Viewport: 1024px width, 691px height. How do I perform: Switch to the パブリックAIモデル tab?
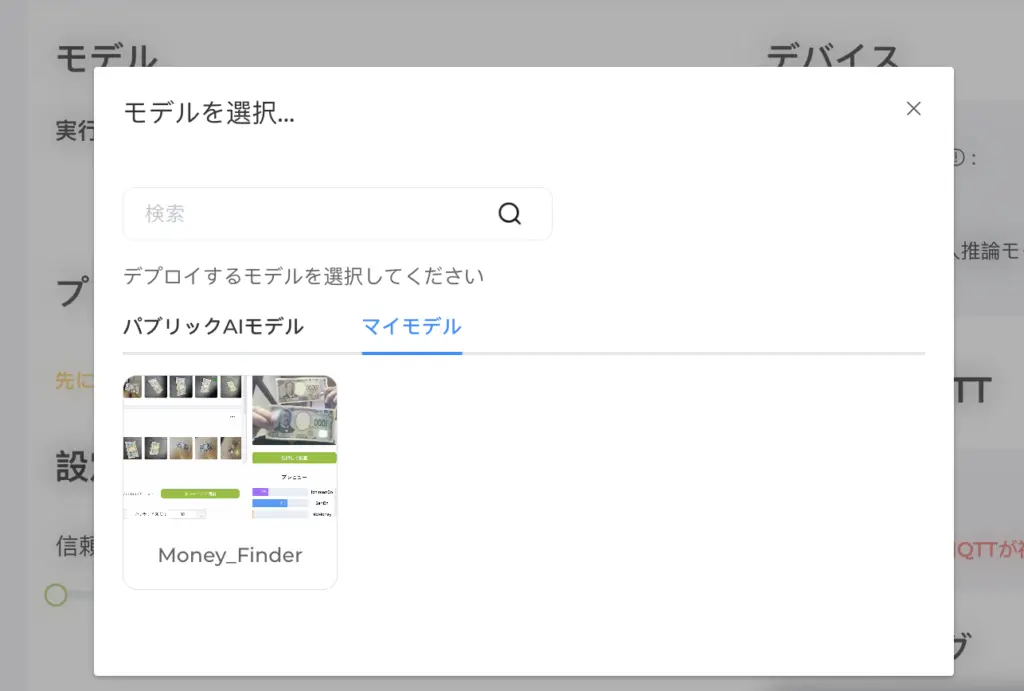click(x=213, y=326)
